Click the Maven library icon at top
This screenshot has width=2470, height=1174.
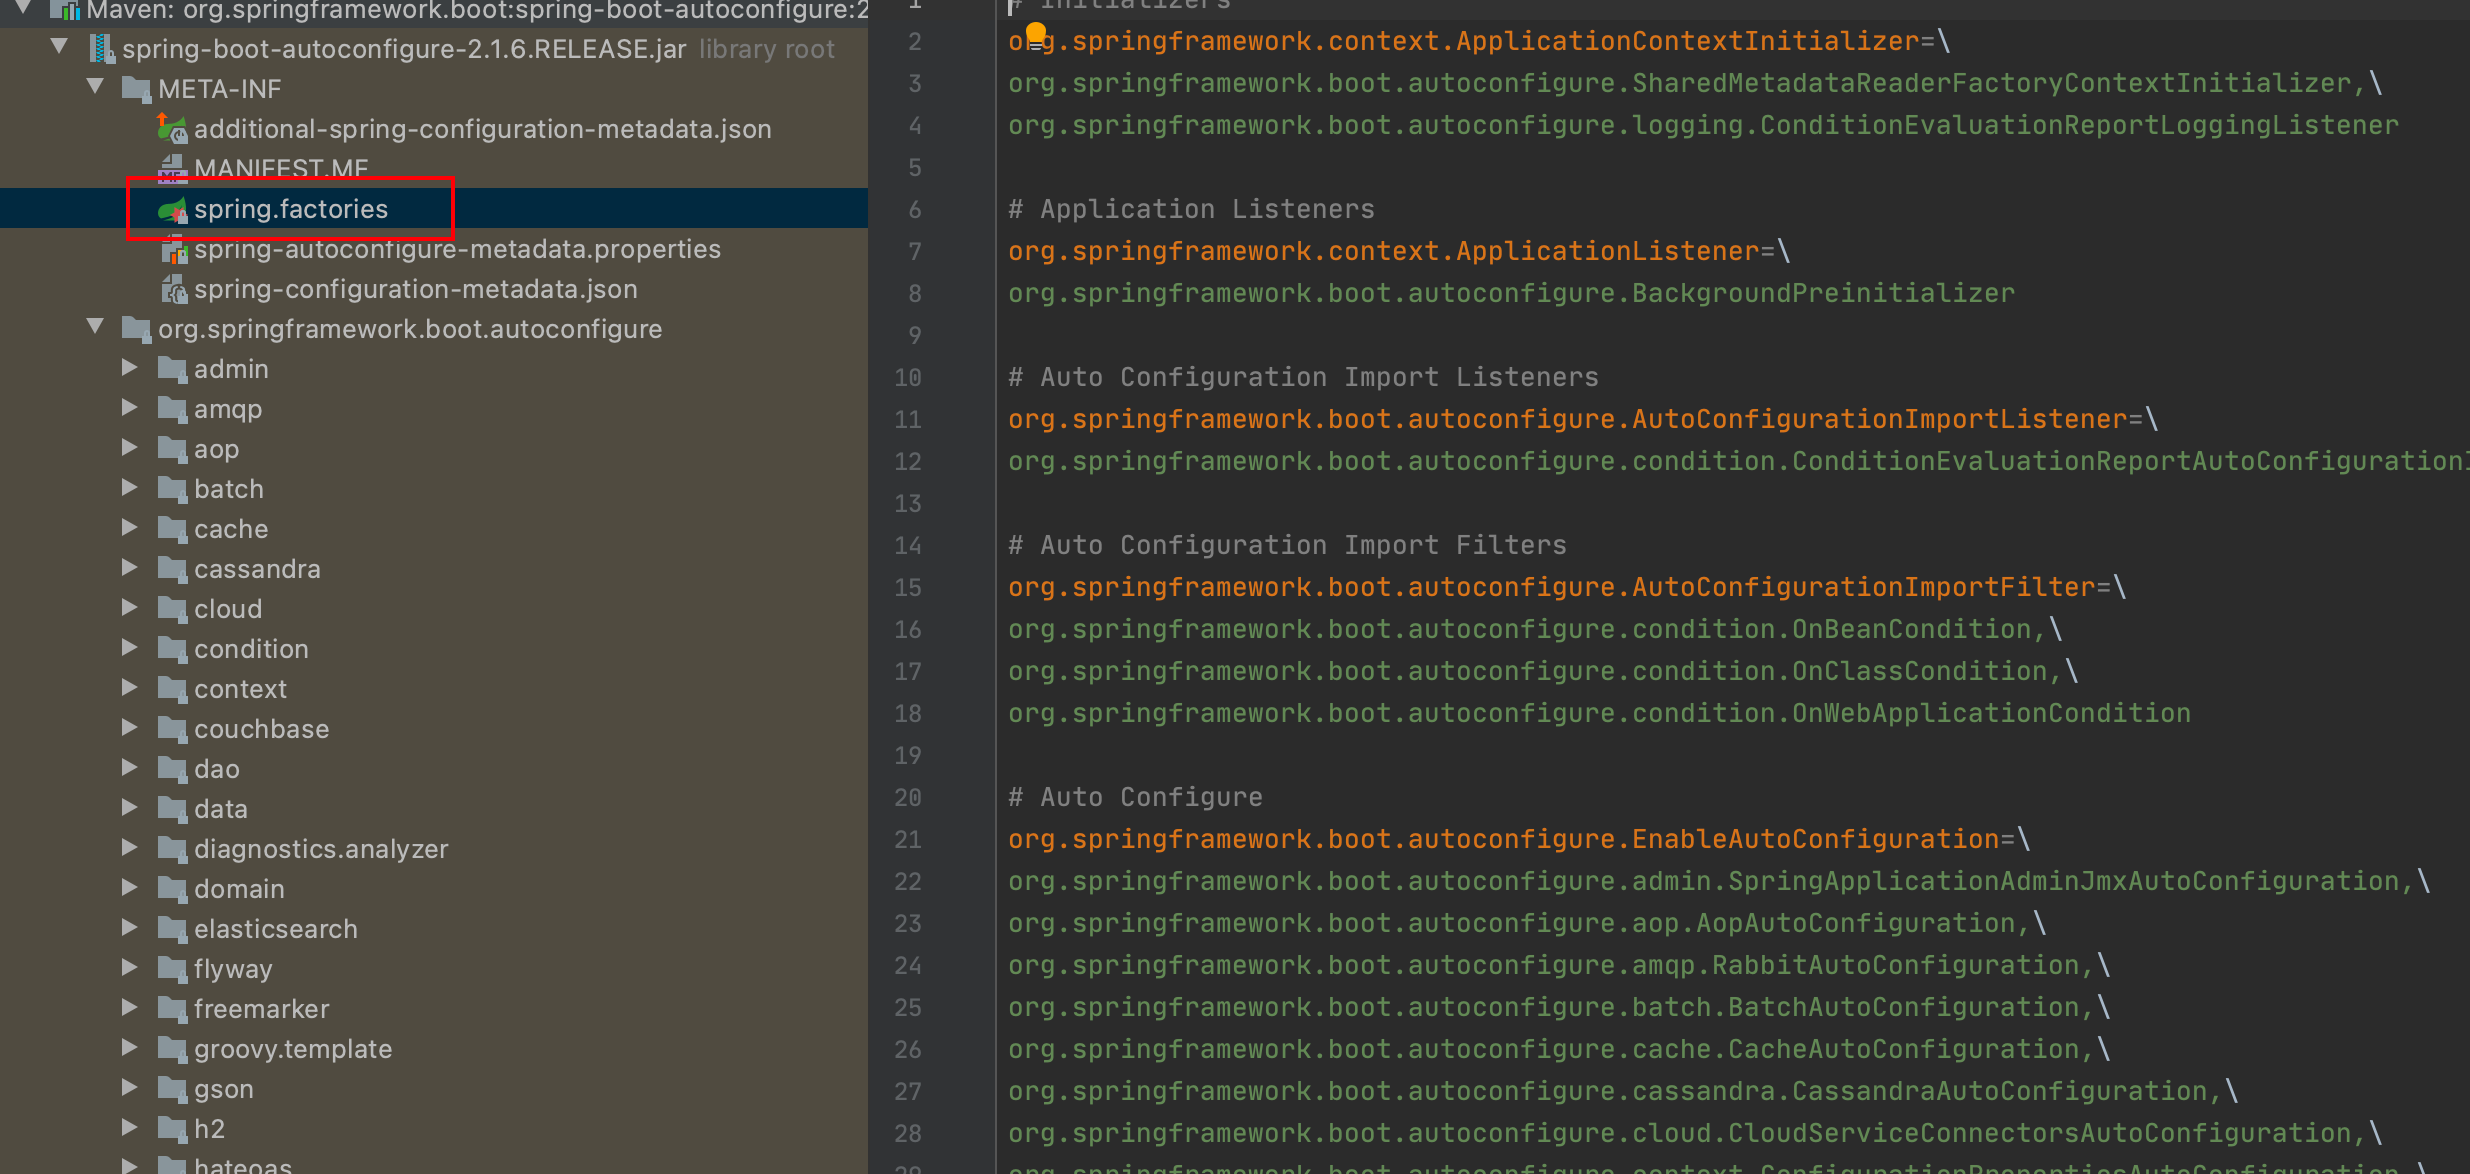click(x=66, y=10)
